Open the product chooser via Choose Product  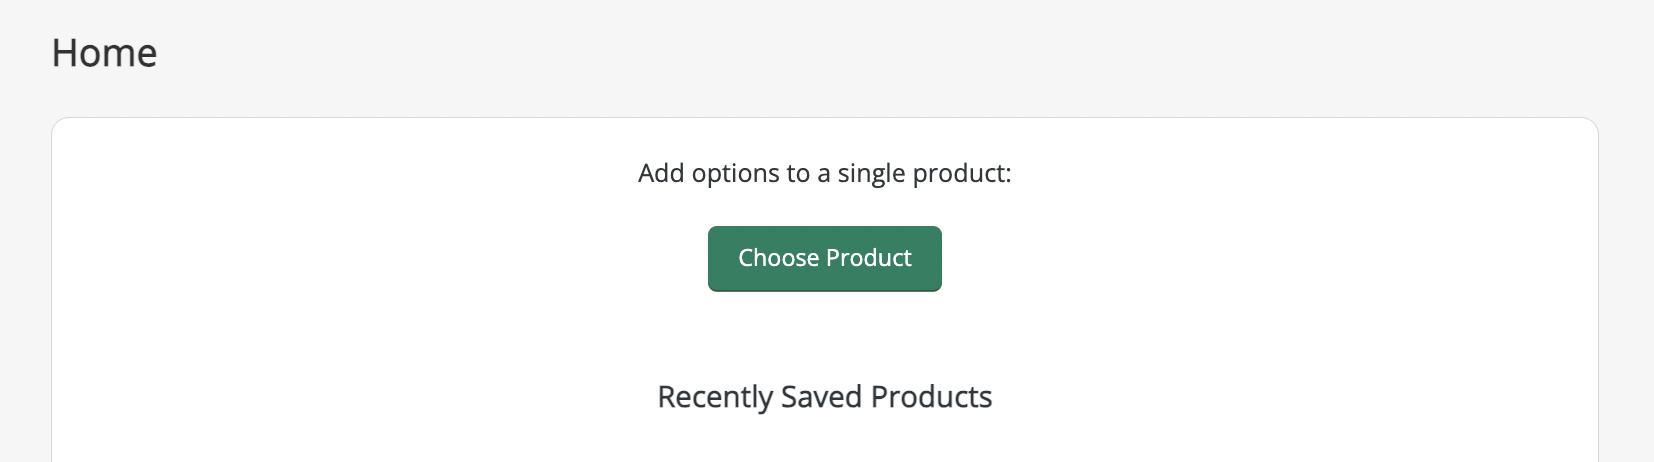pyautogui.click(x=824, y=258)
